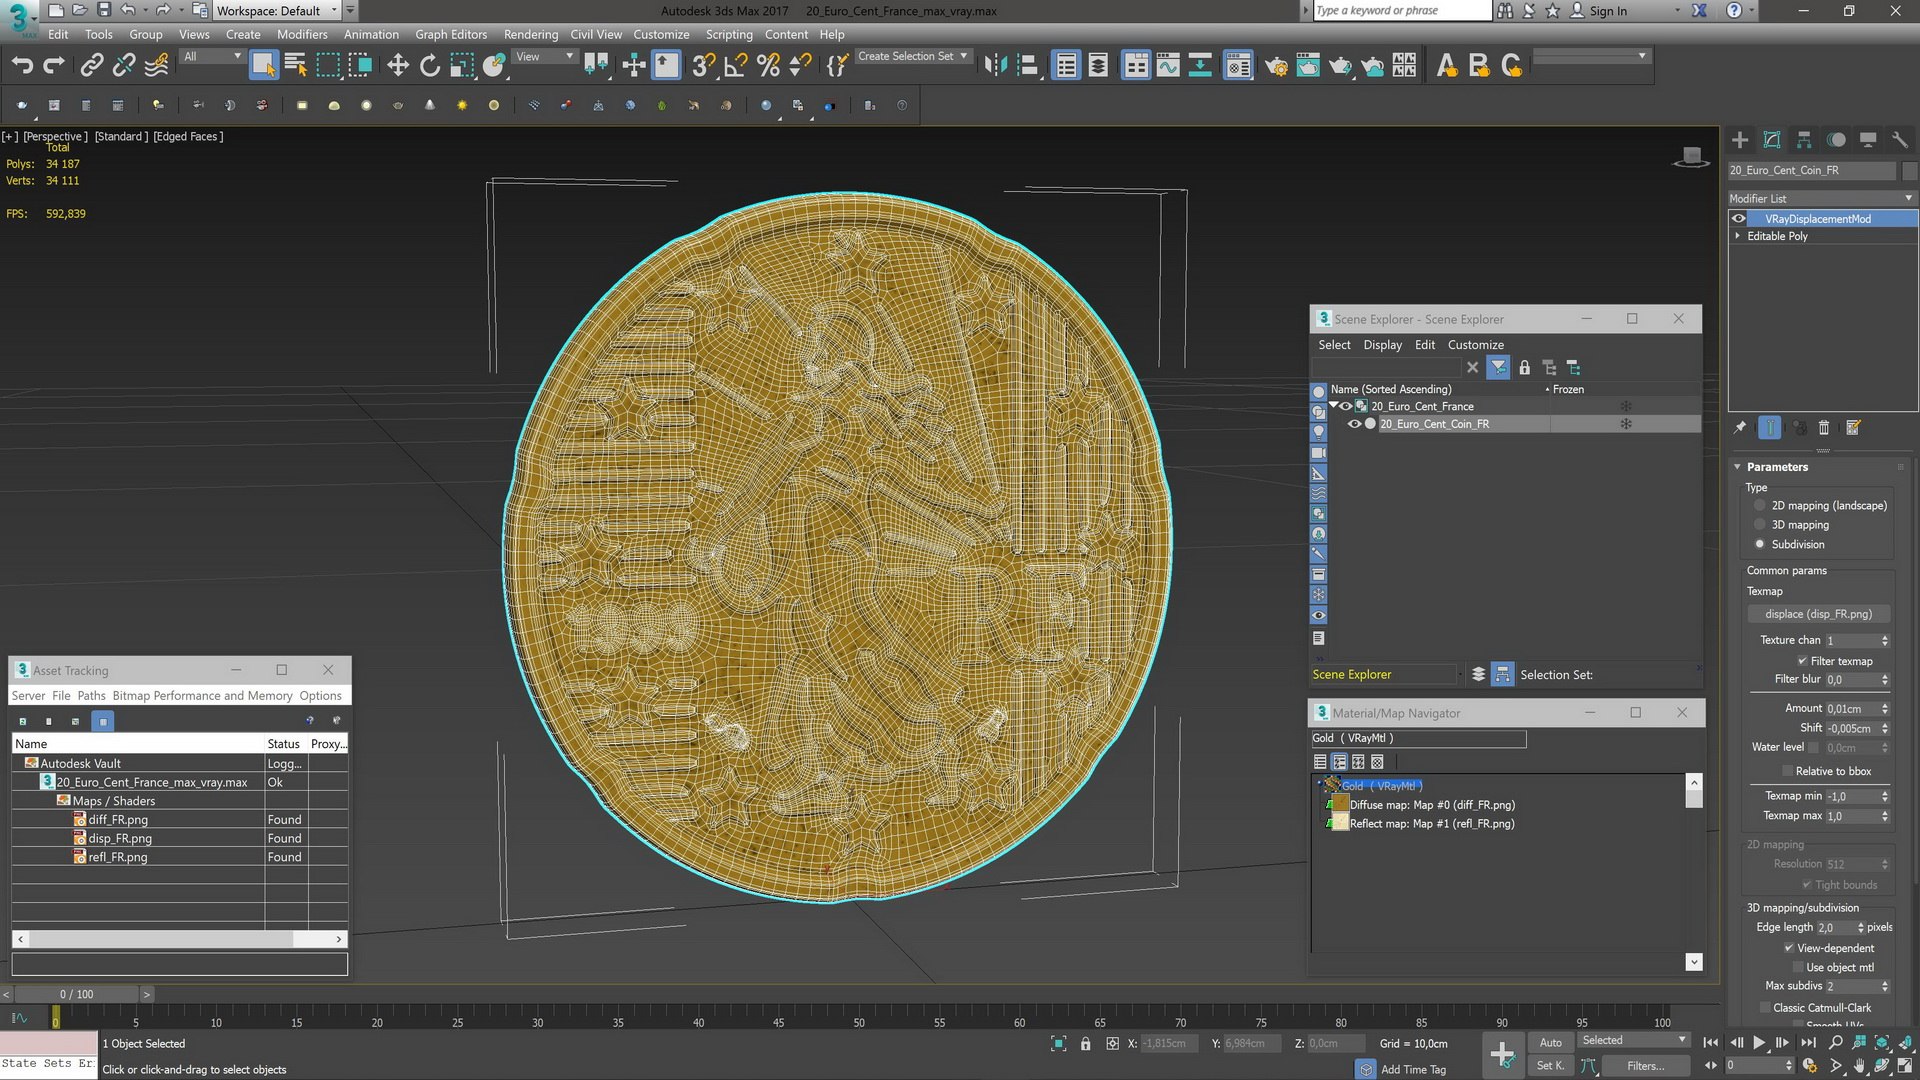
Task: Activate the Select and Uniform Scale tool
Action: (462, 66)
